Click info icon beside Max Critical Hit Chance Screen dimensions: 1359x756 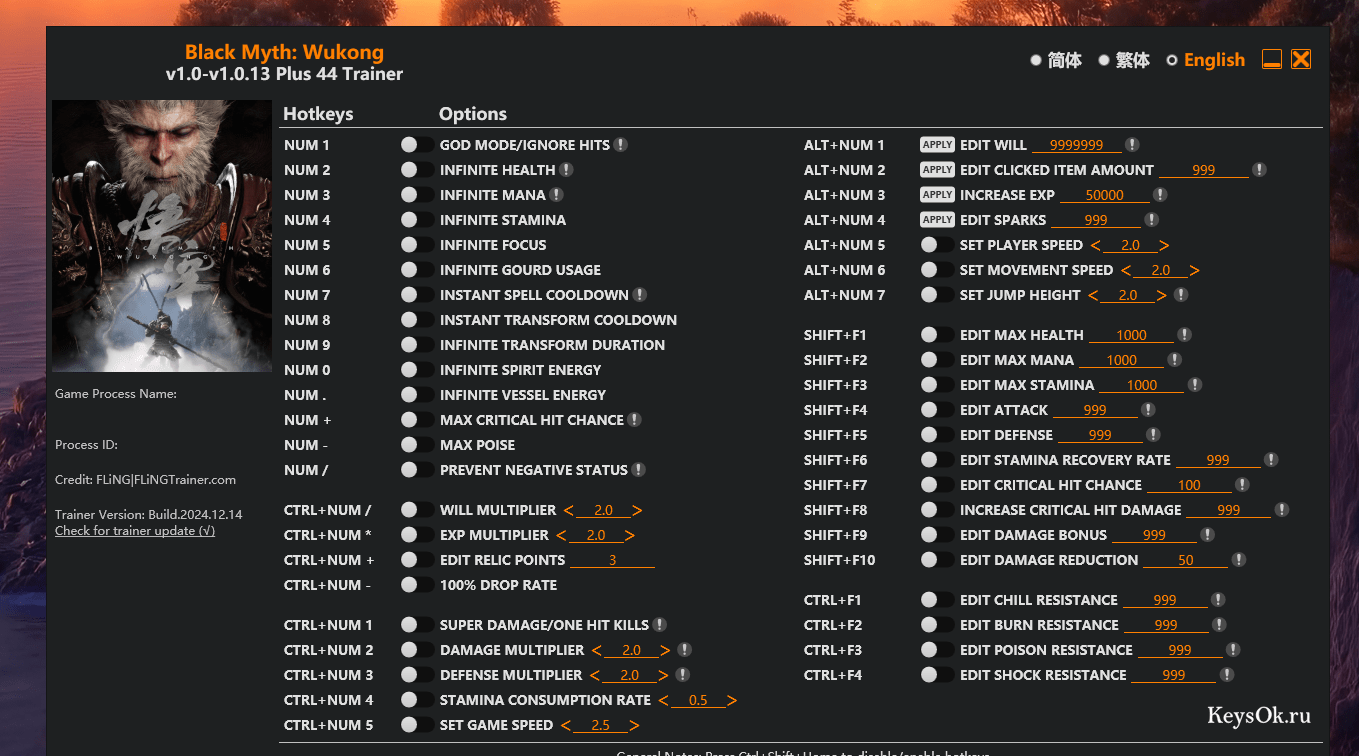click(634, 420)
